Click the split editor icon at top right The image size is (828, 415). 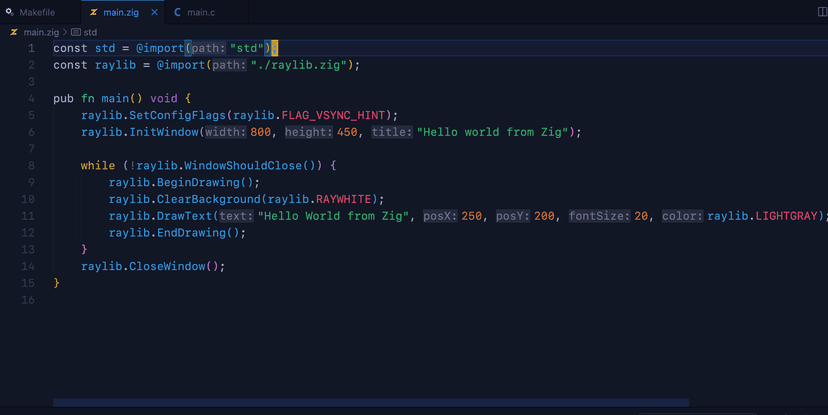(822, 12)
